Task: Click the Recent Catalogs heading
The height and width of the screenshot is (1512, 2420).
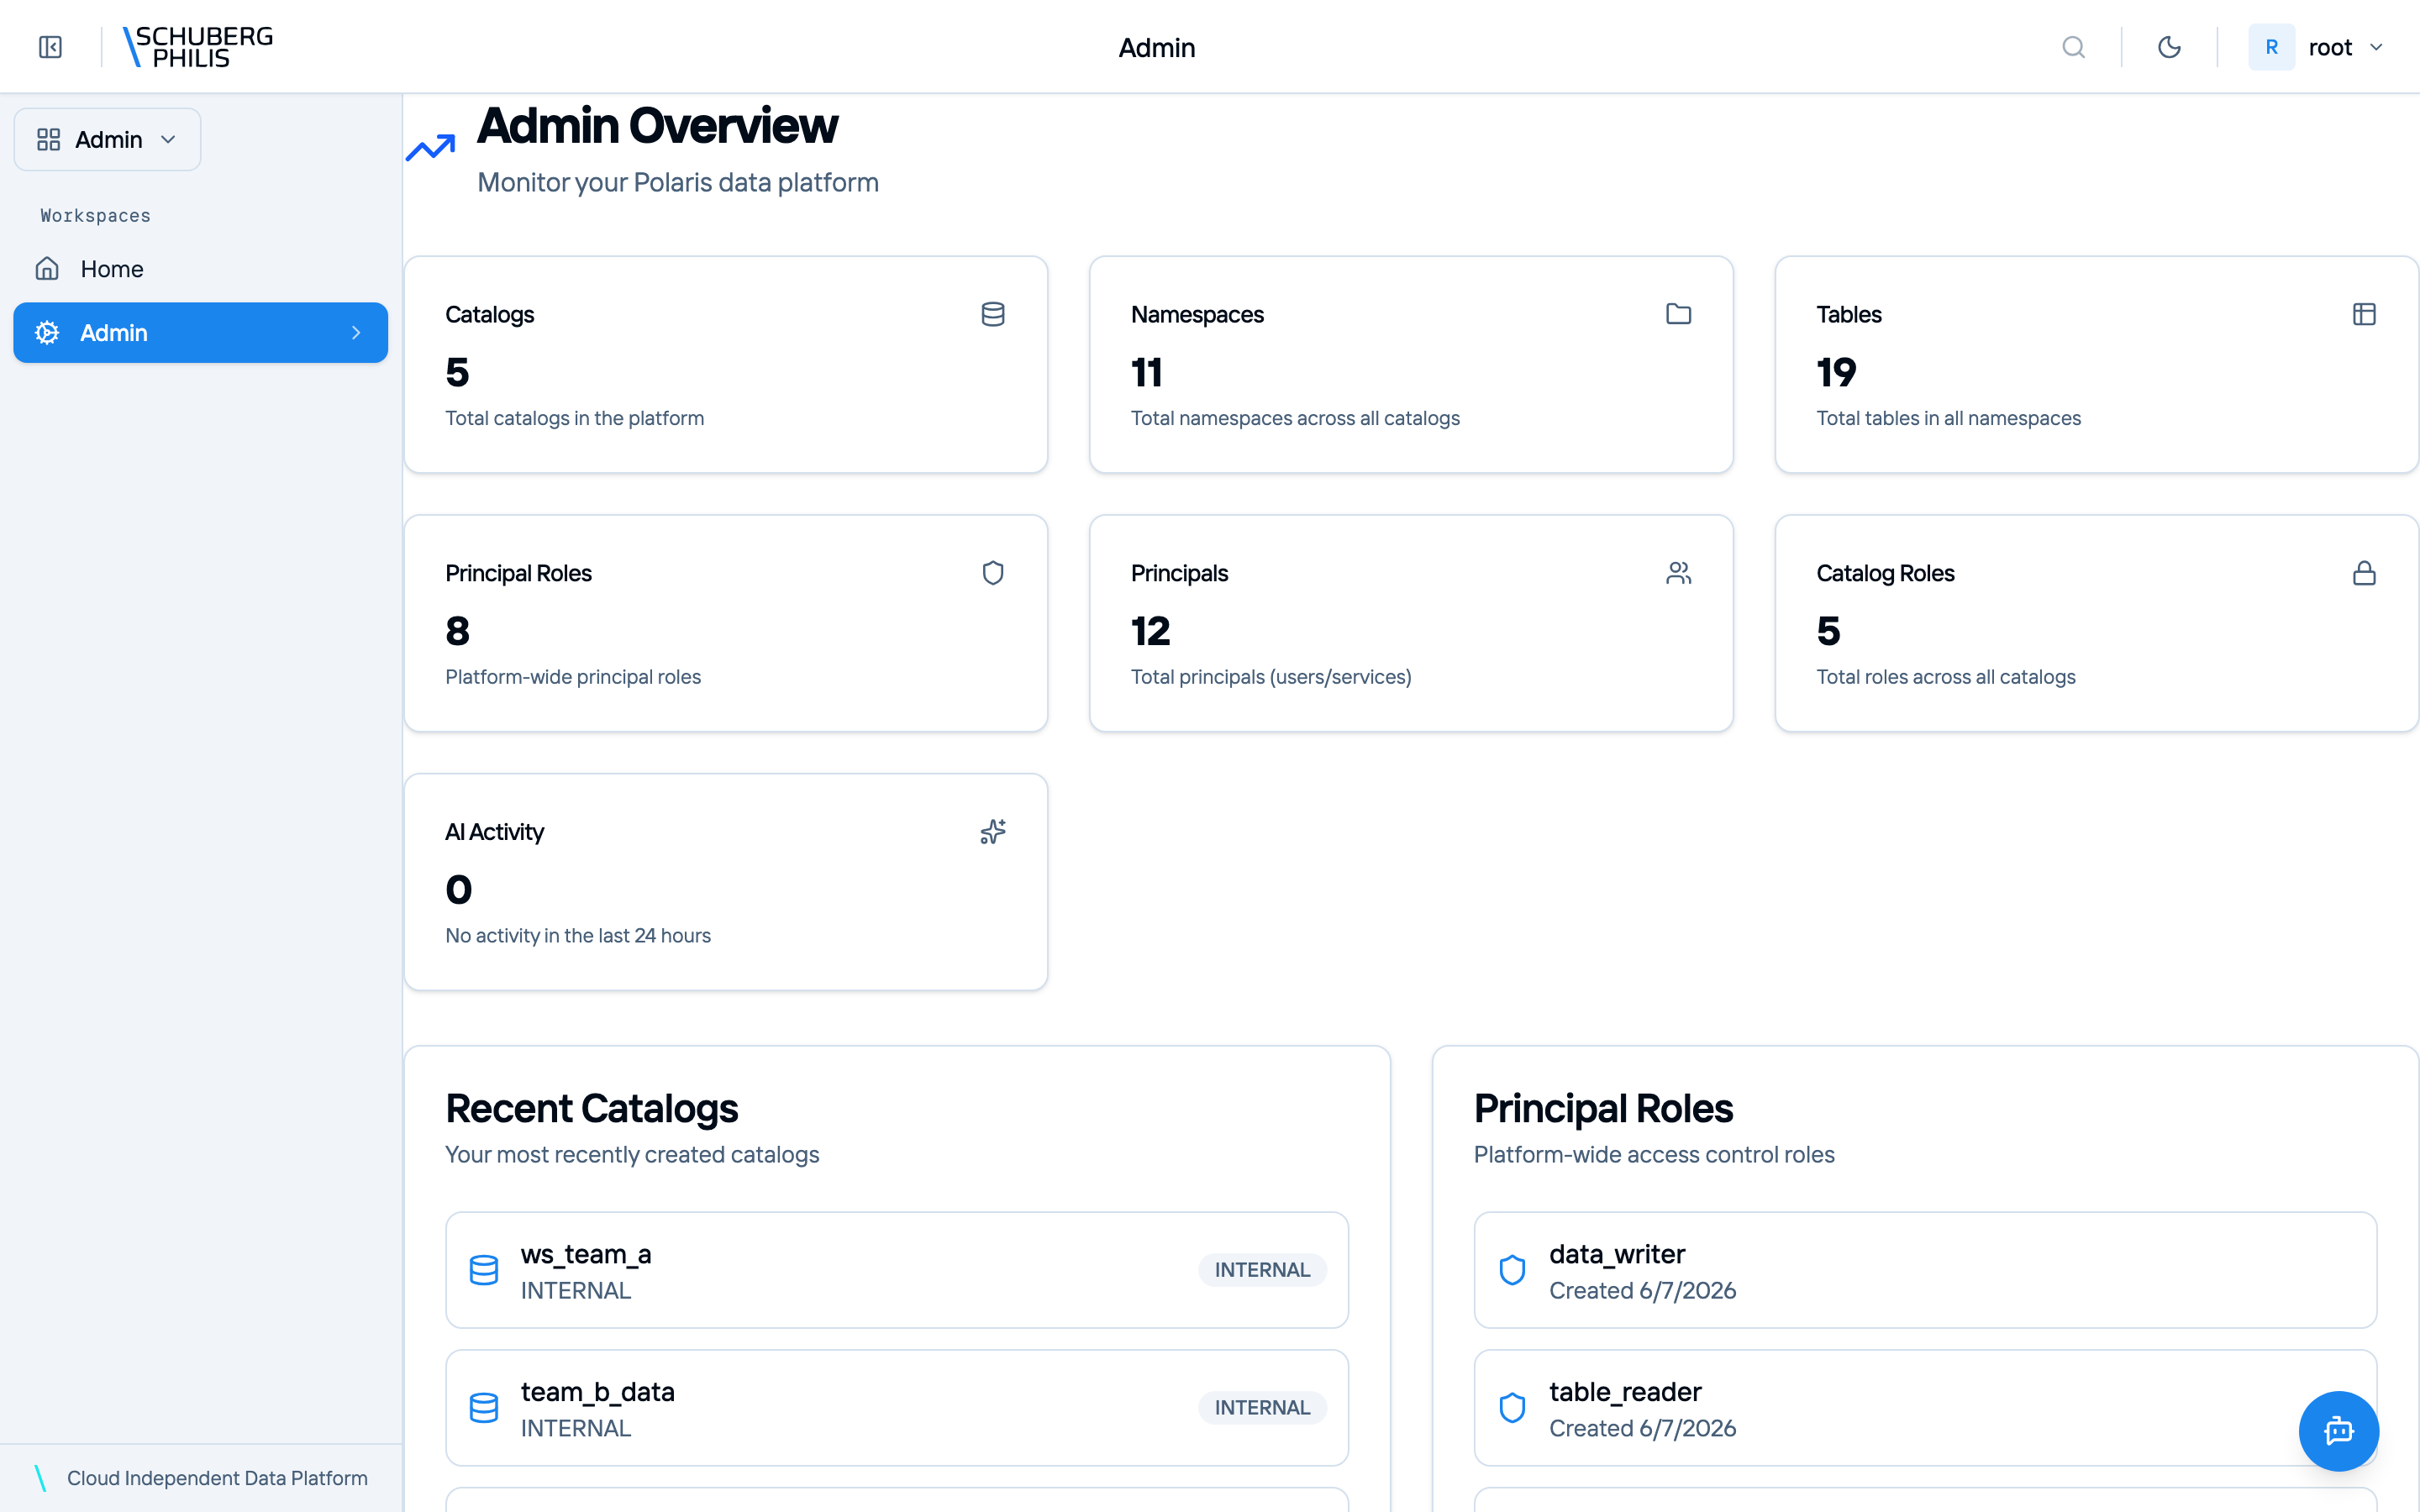Action: click(591, 1108)
